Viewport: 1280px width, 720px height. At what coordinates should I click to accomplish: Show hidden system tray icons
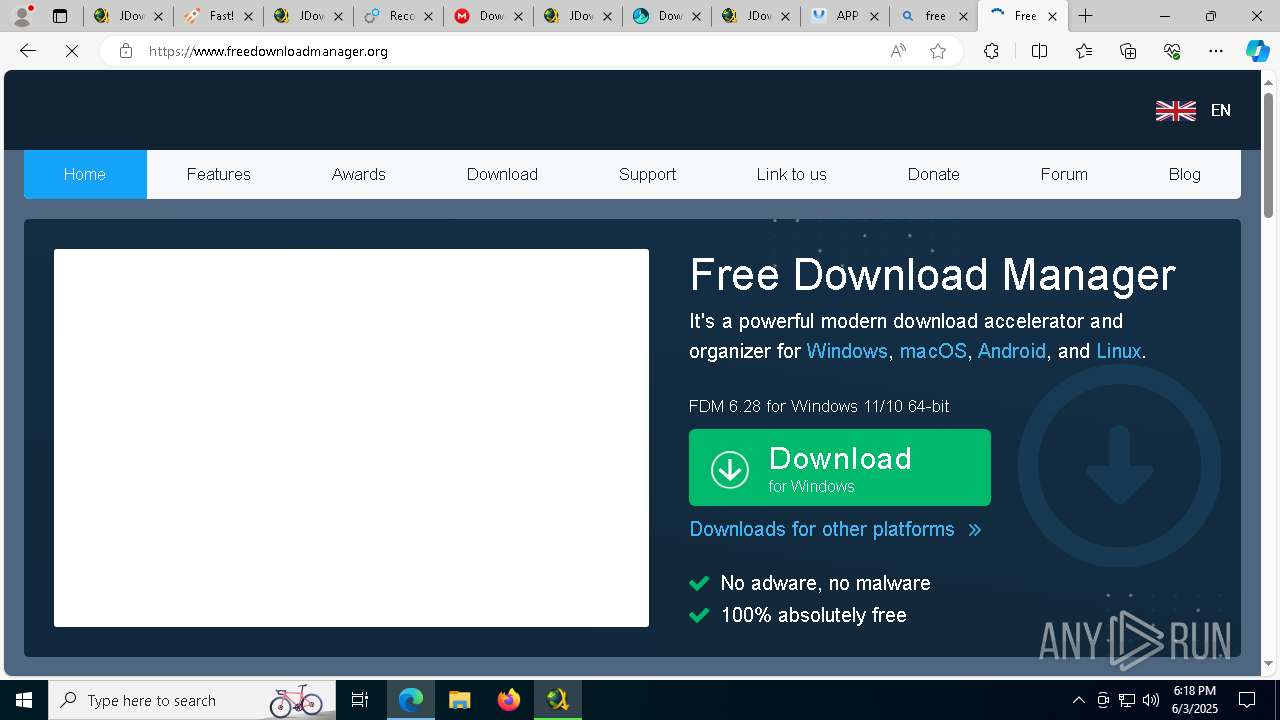point(1078,700)
